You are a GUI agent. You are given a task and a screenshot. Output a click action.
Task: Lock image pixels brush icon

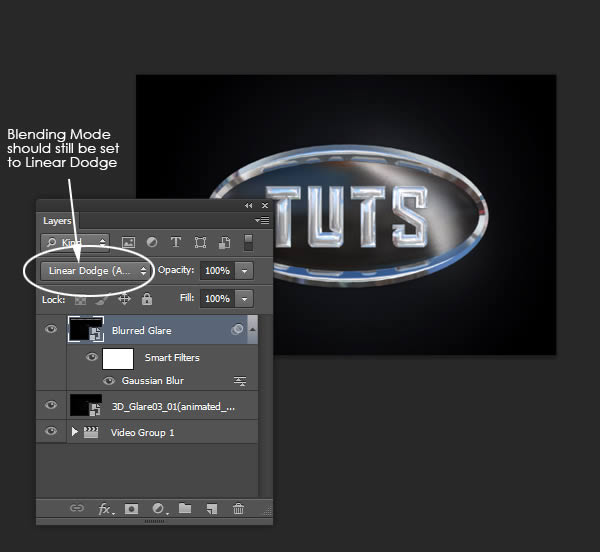102,300
